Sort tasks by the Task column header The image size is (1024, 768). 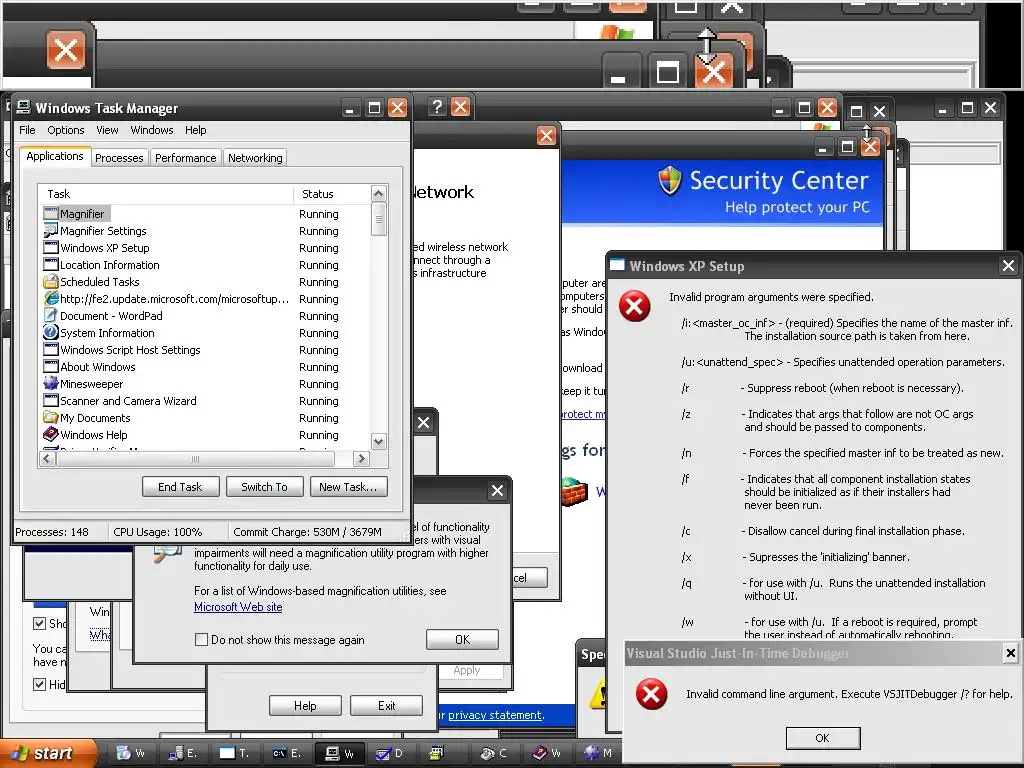click(x=167, y=194)
